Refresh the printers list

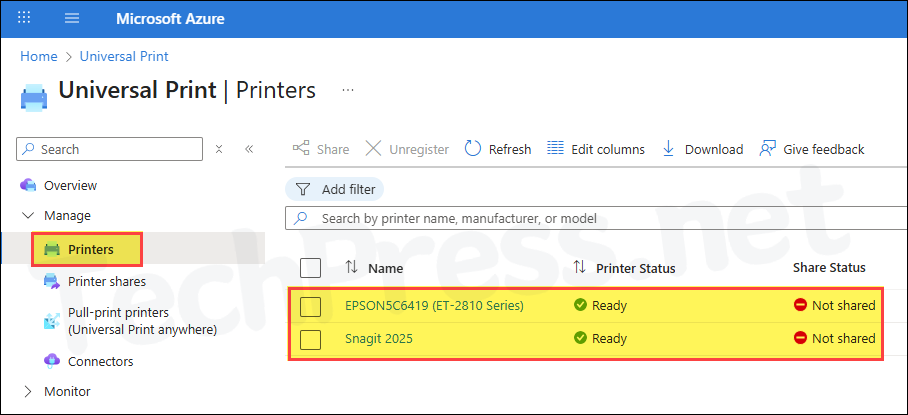pyautogui.click(x=497, y=149)
